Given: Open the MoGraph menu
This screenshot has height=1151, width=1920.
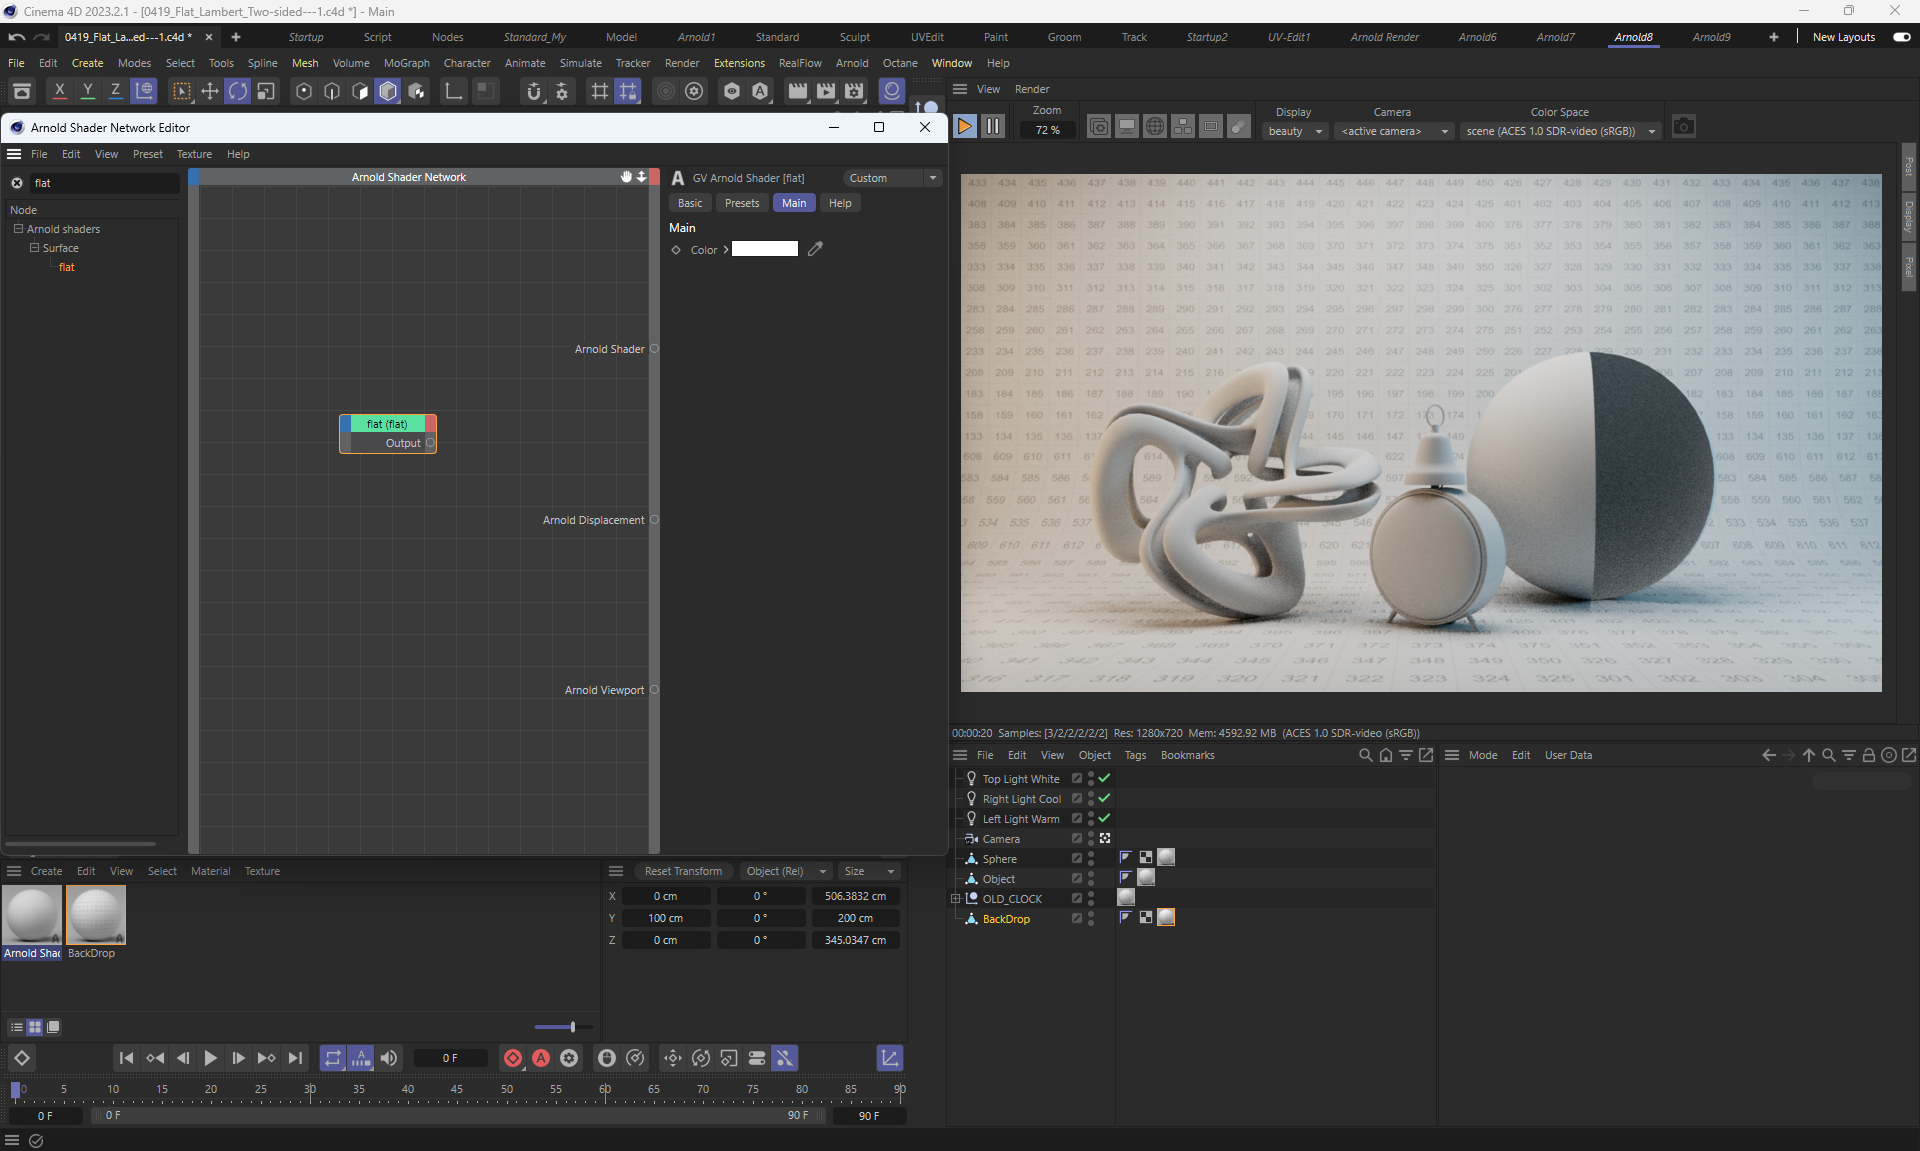Looking at the screenshot, I should click(406, 63).
